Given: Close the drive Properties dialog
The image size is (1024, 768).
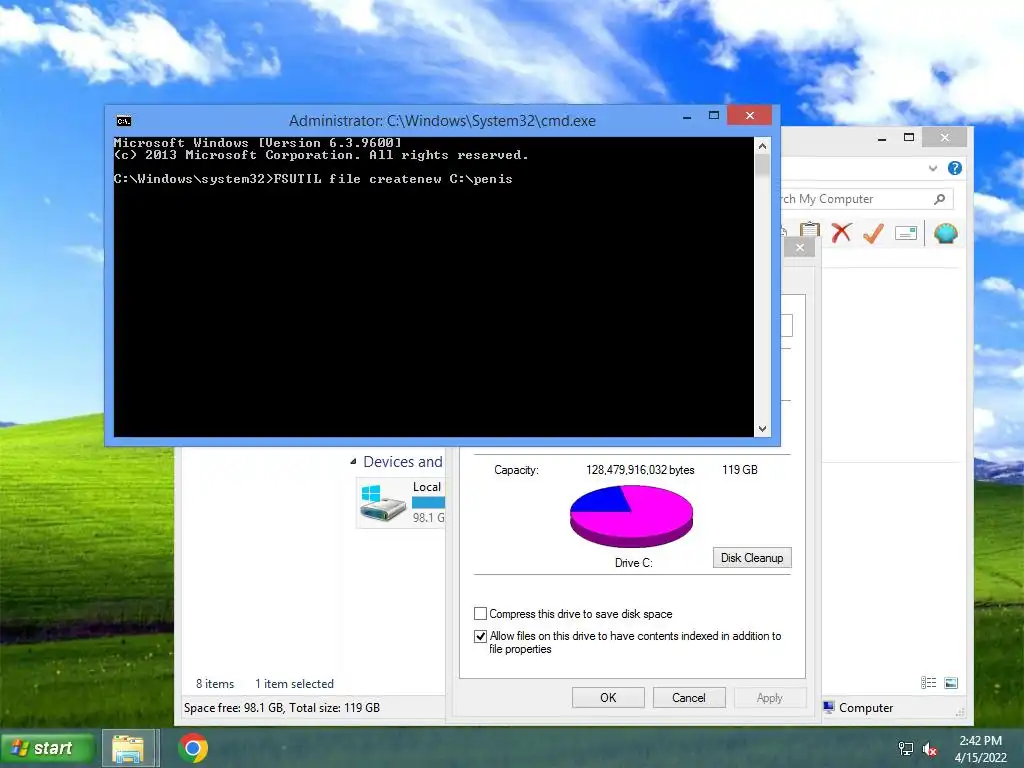Looking at the screenshot, I should tap(799, 248).
